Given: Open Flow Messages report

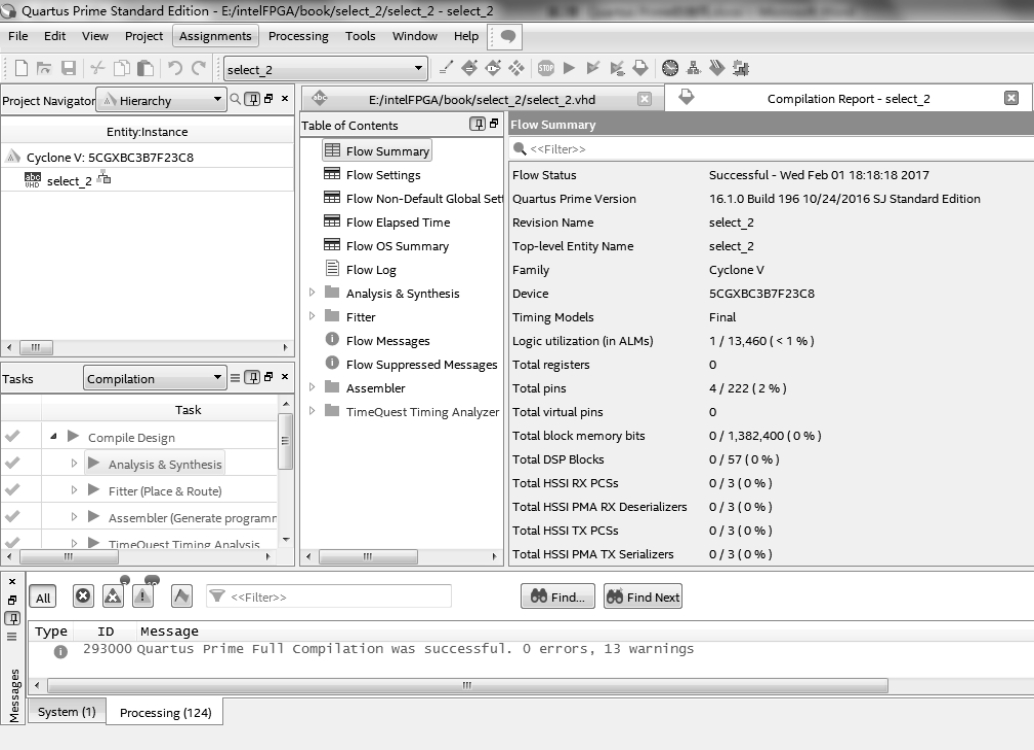Looking at the screenshot, I should tap(387, 341).
